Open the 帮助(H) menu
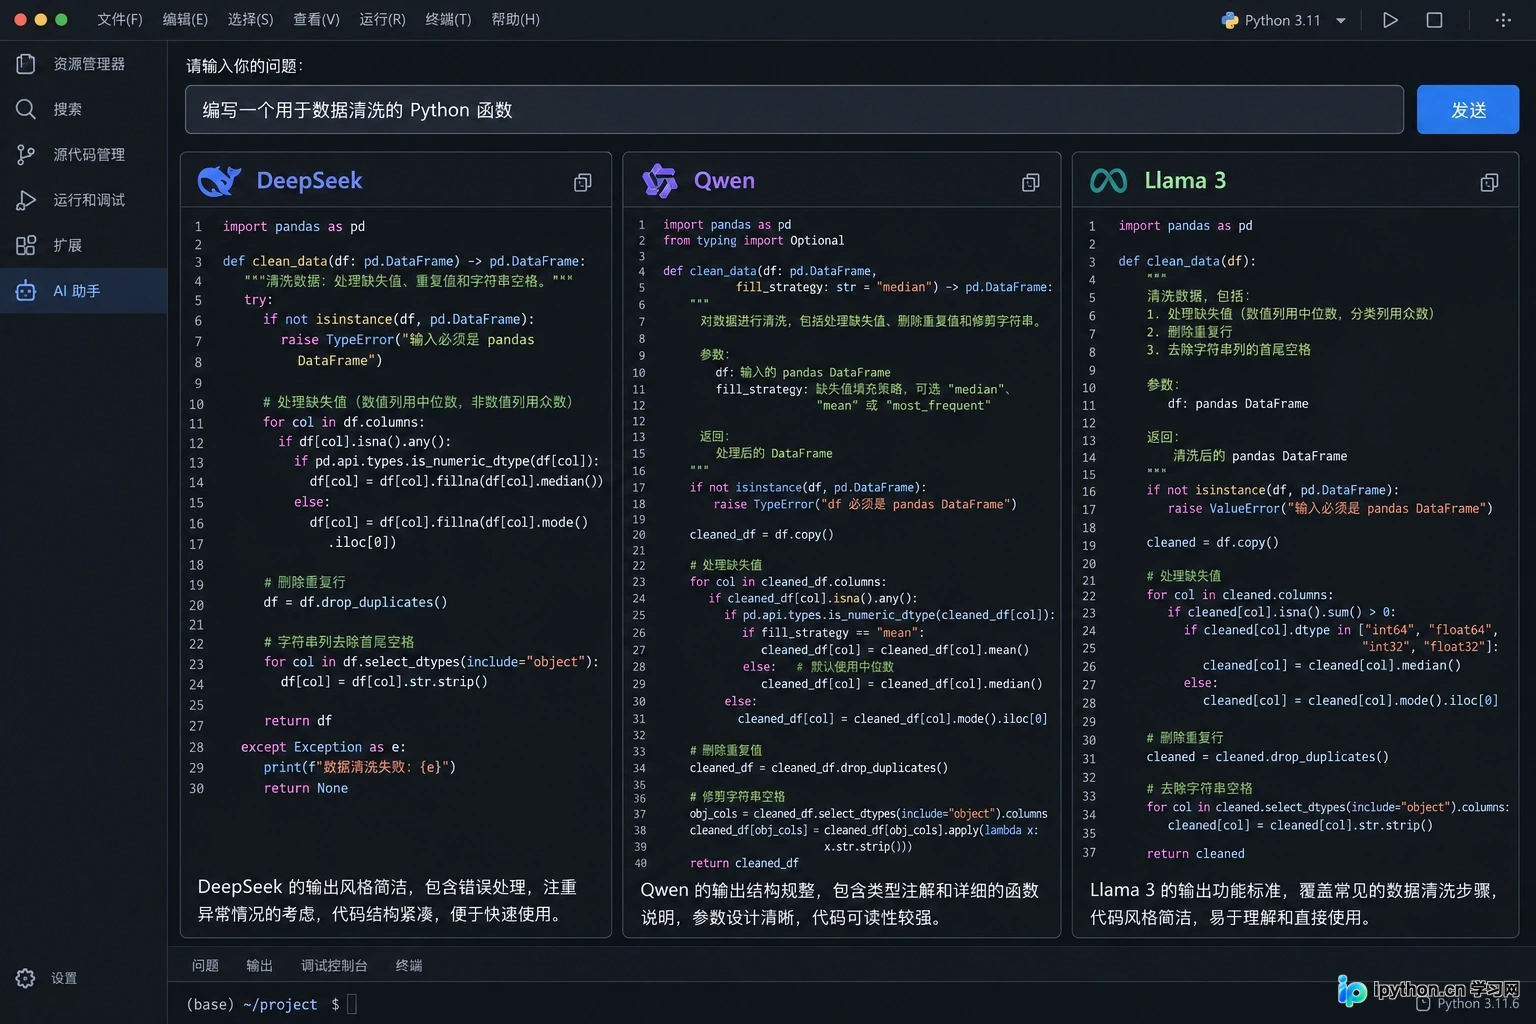 click(x=515, y=20)
